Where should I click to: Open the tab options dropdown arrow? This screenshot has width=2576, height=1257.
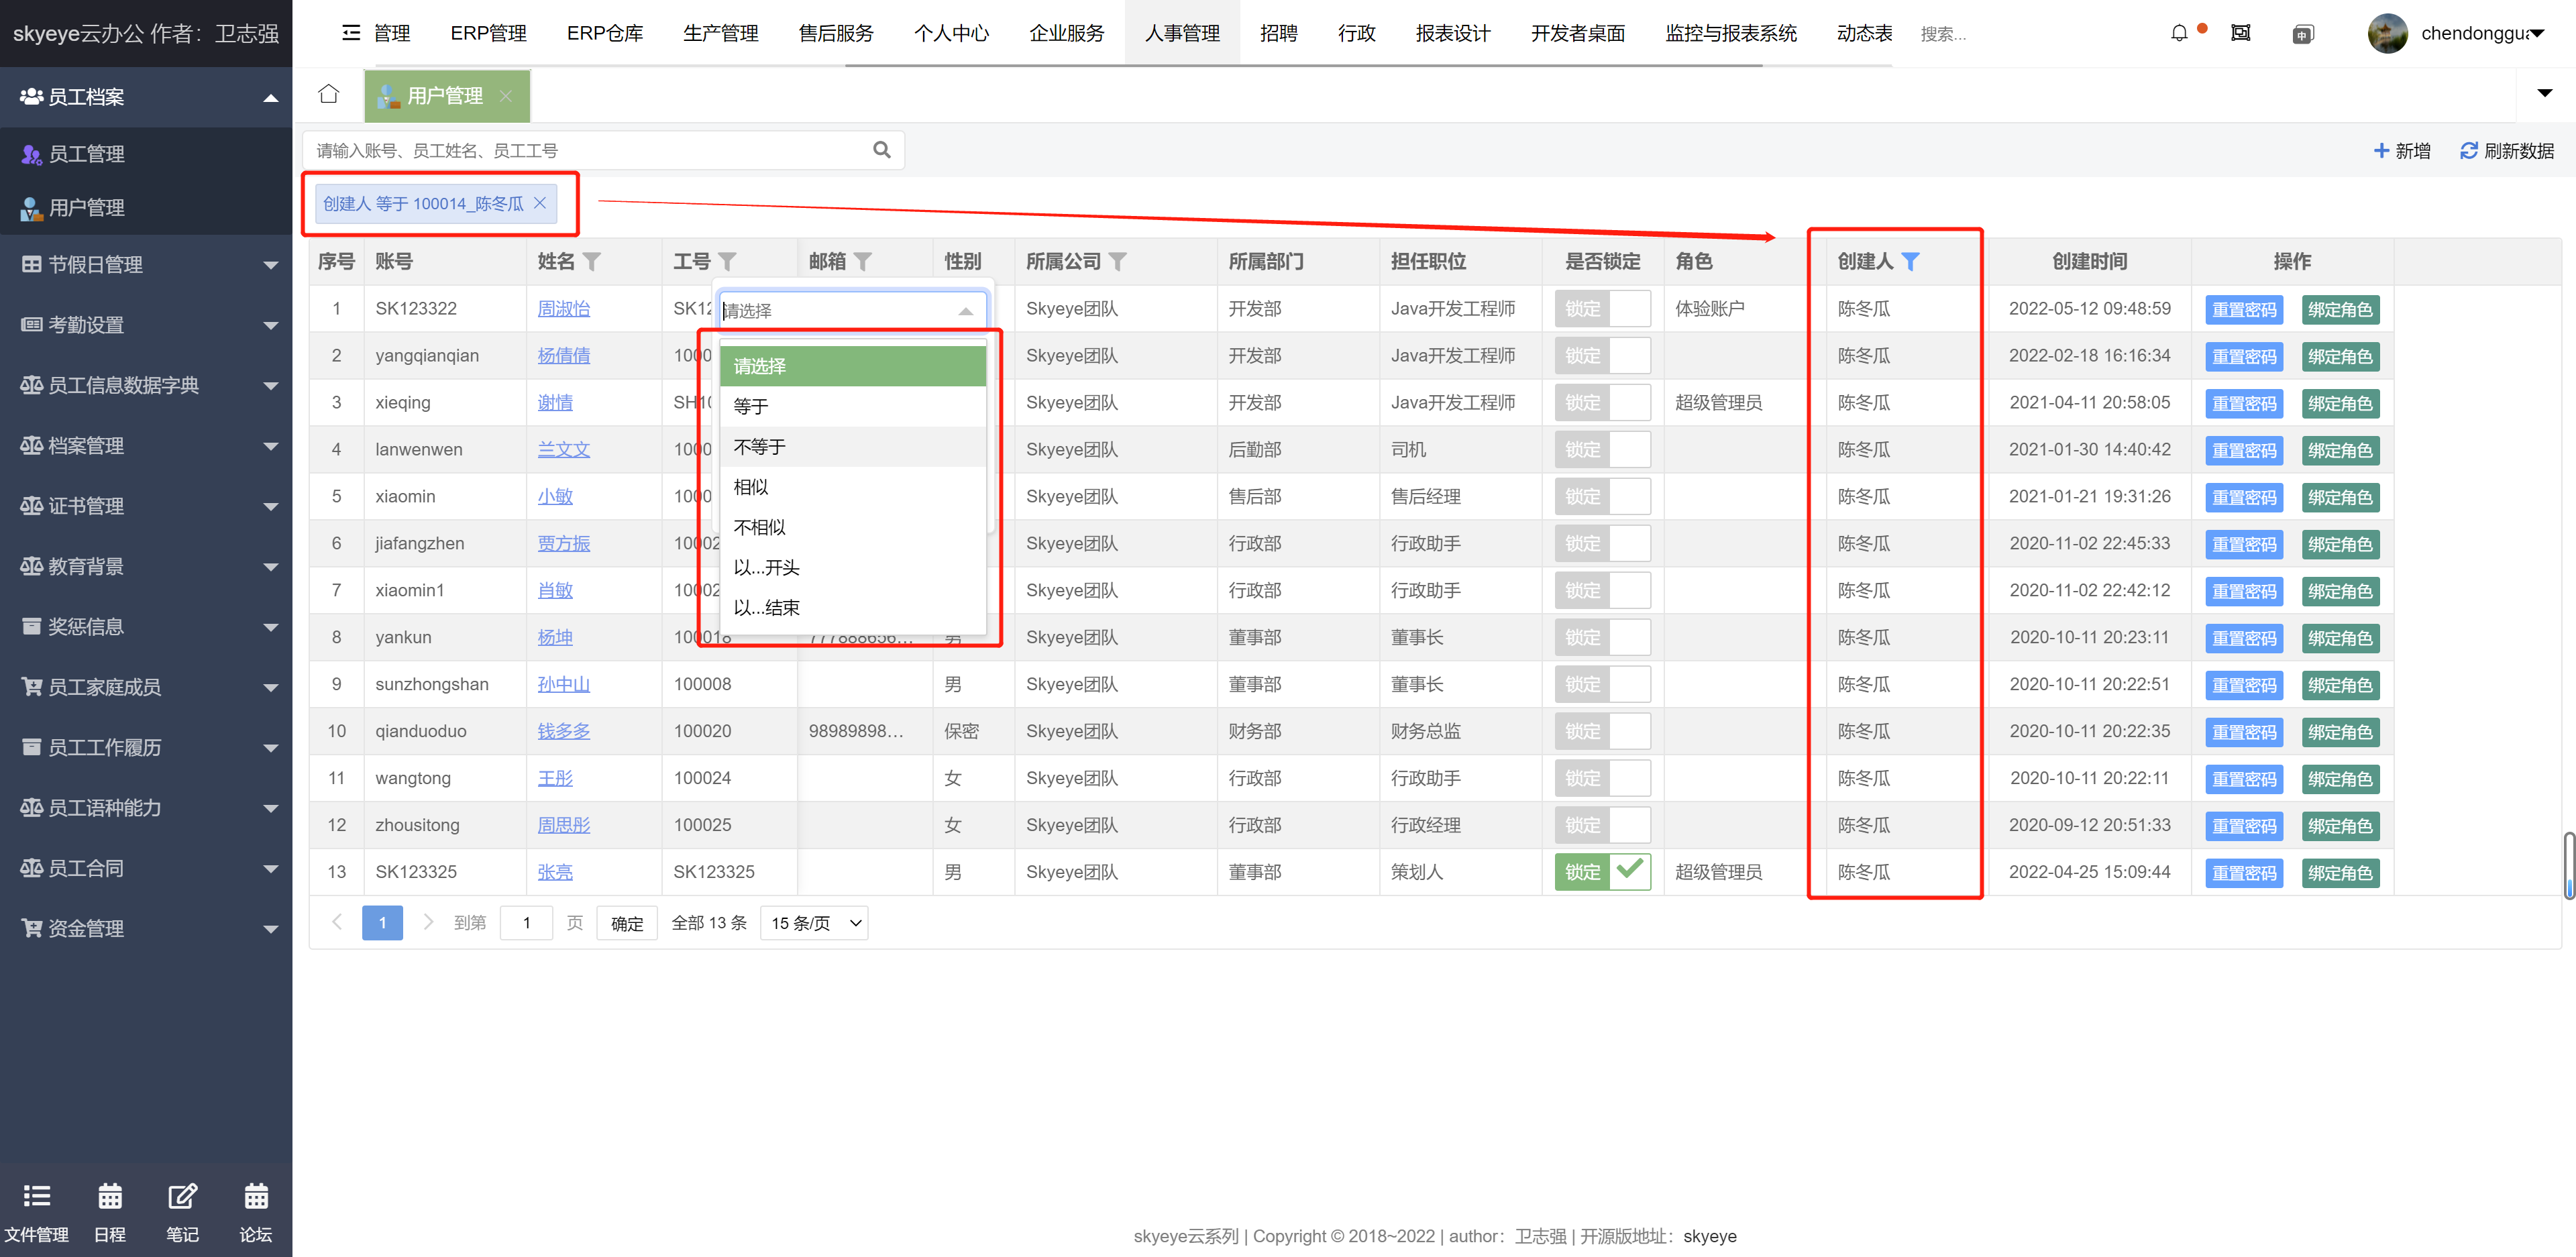[2545, 94]
